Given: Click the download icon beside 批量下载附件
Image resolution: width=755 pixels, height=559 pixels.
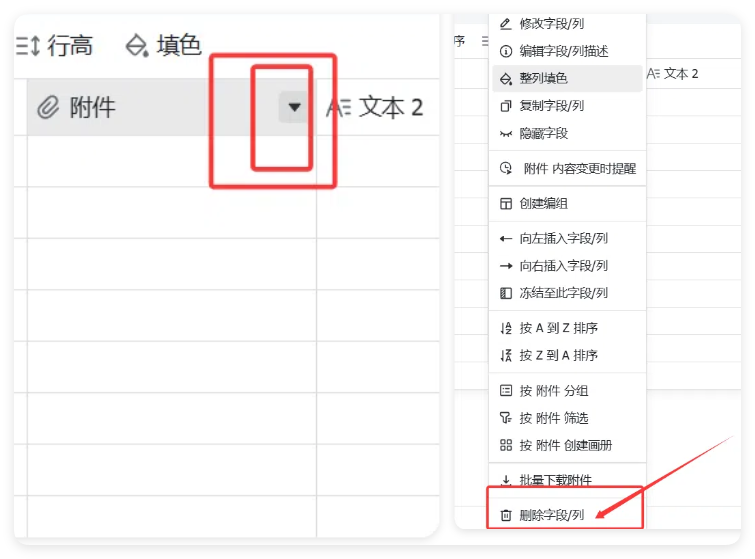Looking at the screenshot, I should click(506, 480).
